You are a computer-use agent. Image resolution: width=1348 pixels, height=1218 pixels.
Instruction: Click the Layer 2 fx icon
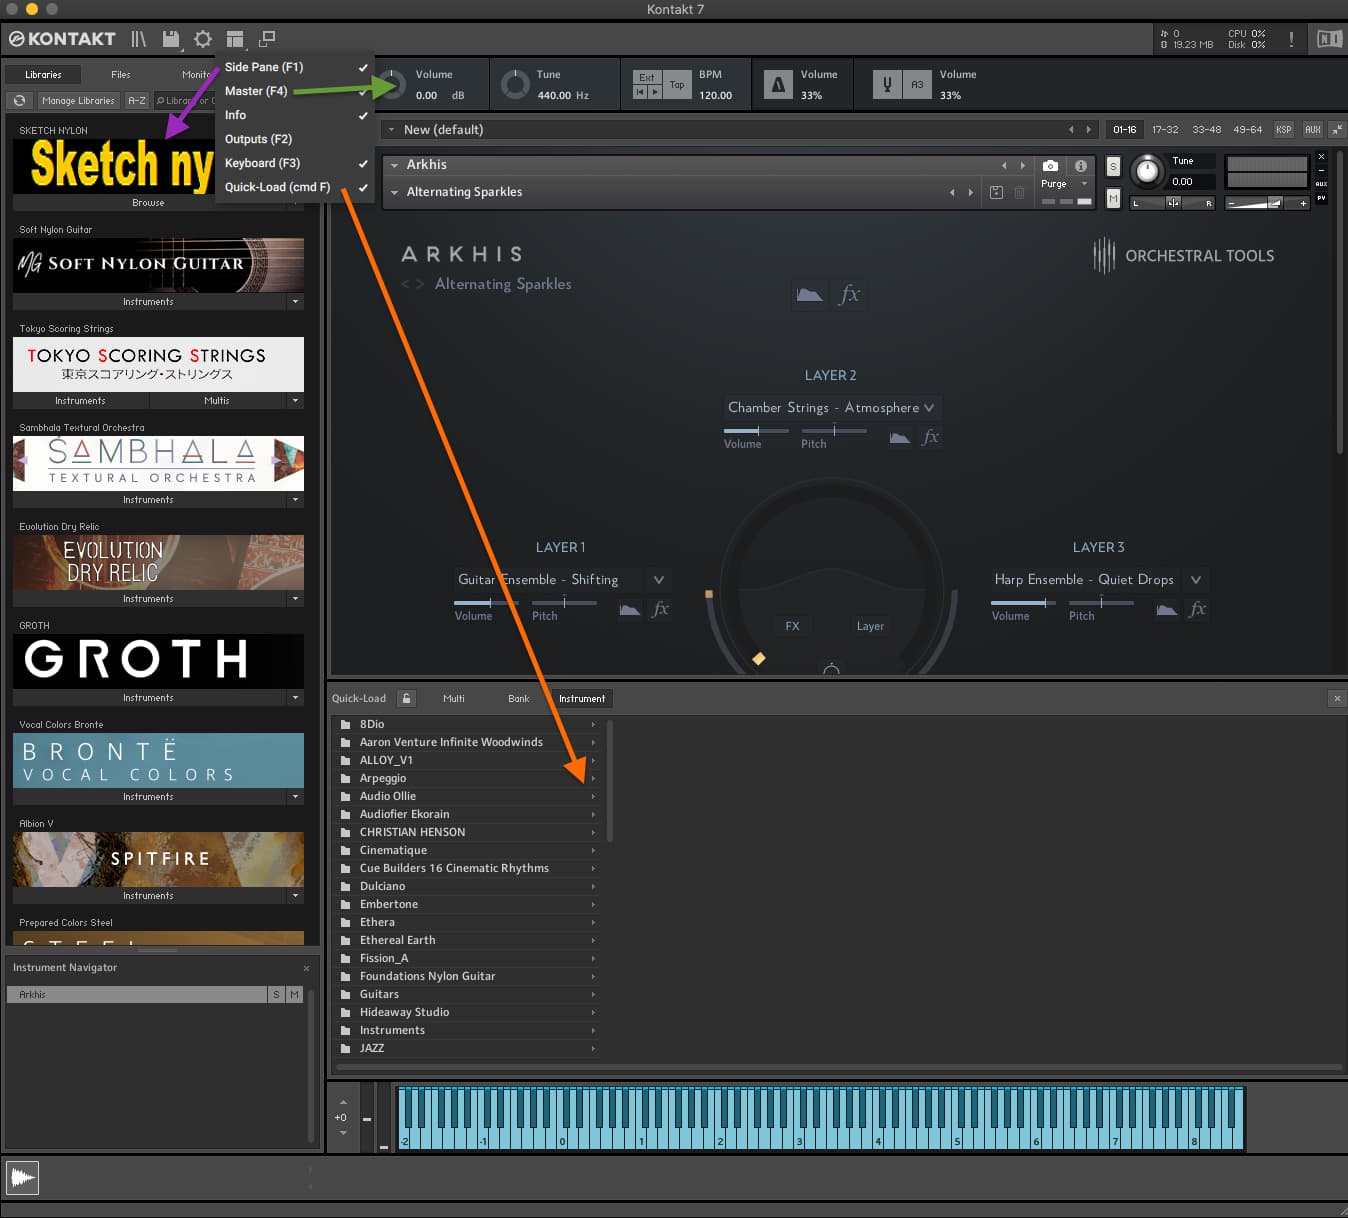(930, 437)
